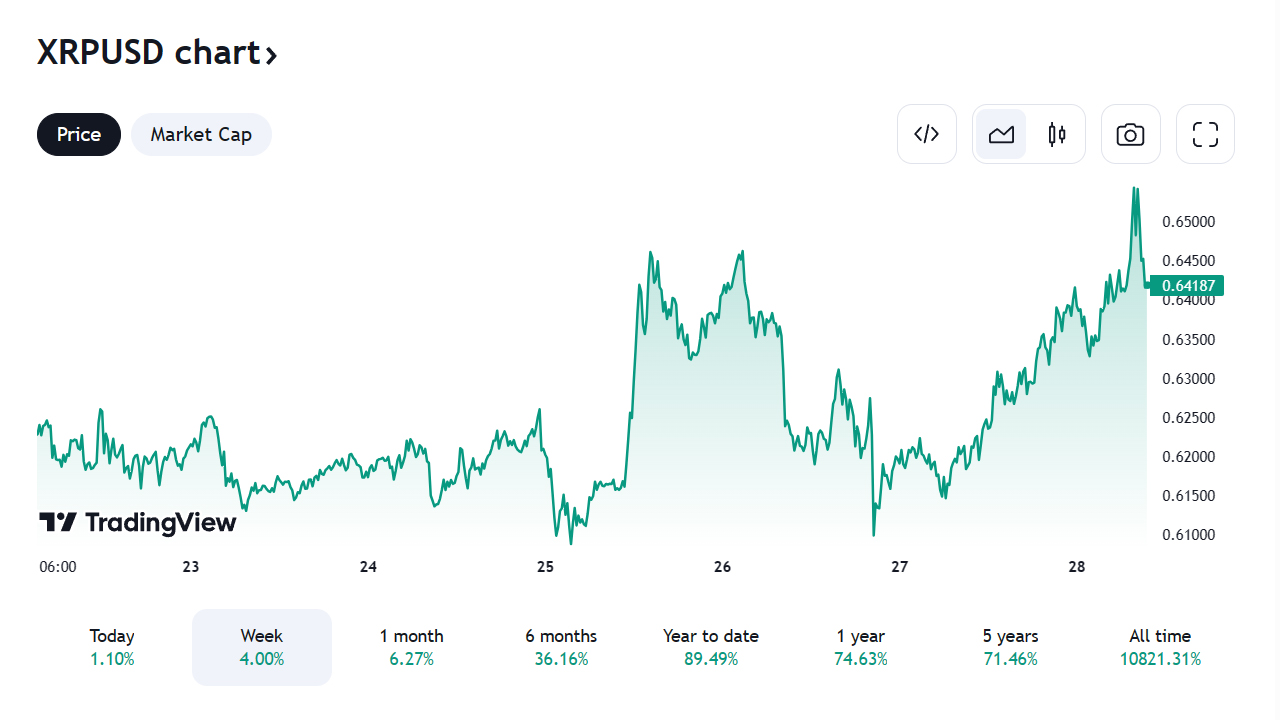This screenshot has height=720, width=1280.
Task: Click the current price label 0.64187
Action: (x=1187, y=286)
